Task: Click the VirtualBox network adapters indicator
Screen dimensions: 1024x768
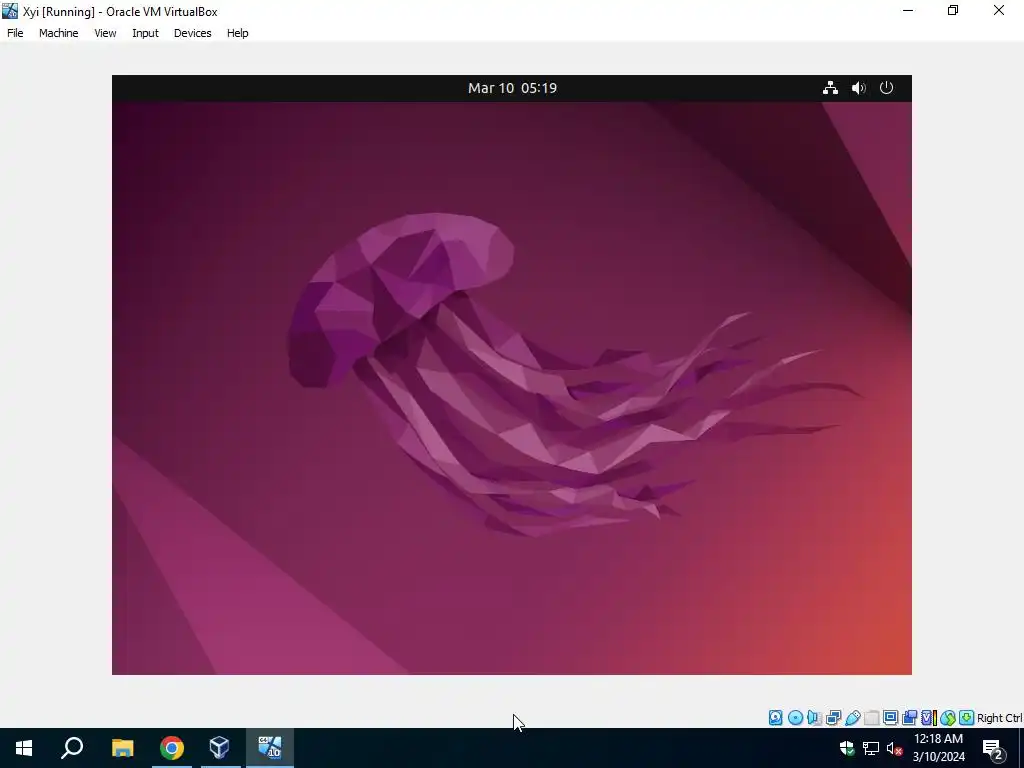Action: click(x=833, y=718)
